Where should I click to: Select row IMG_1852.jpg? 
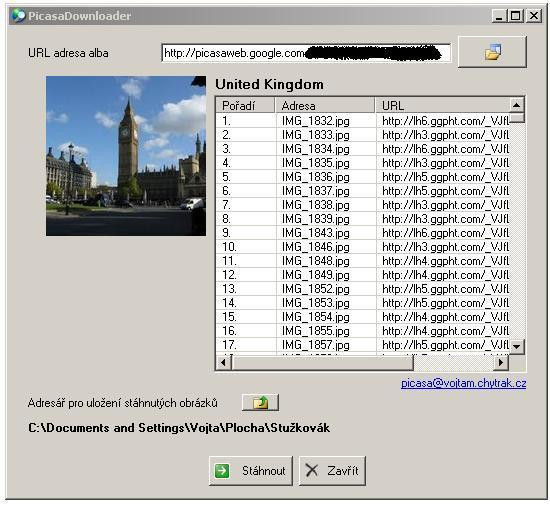[x=363, y=289]
